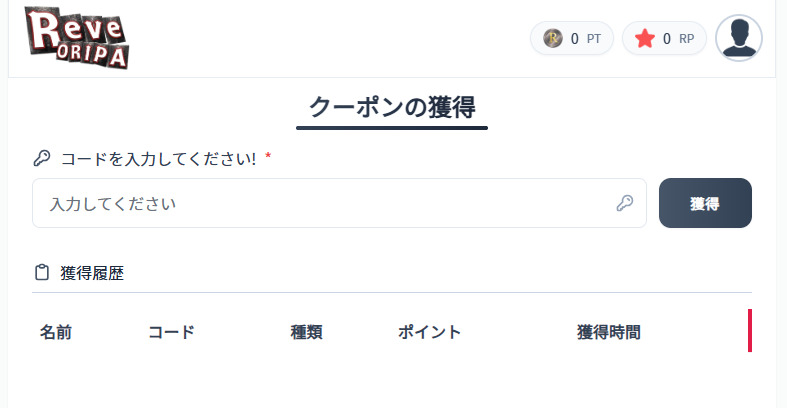
Task: Click the Reve ORIPA logo
Action: [x=77, y=38]
